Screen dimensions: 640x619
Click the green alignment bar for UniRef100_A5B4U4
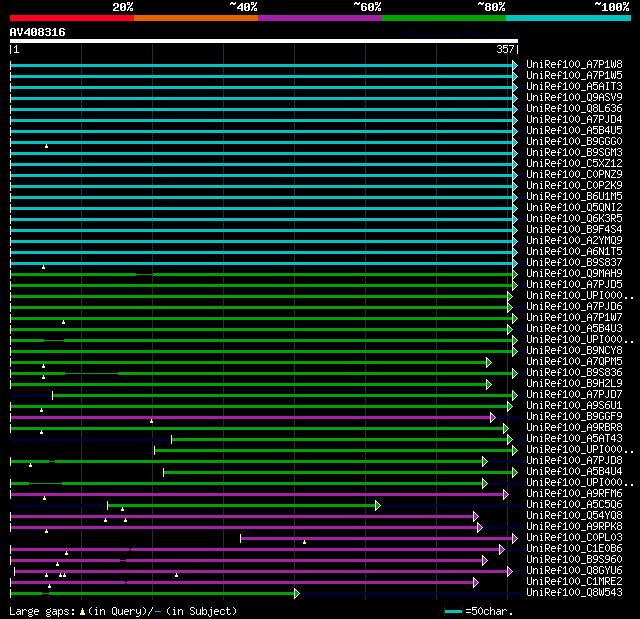coord(338,473)
